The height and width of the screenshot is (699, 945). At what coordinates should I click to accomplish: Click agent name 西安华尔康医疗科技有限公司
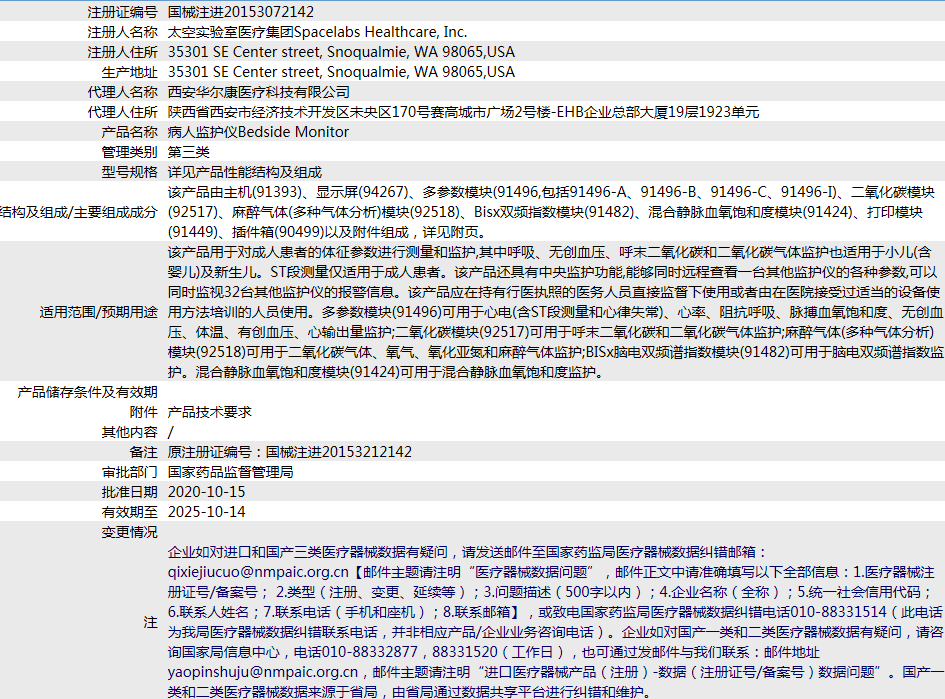pos(259,92)
